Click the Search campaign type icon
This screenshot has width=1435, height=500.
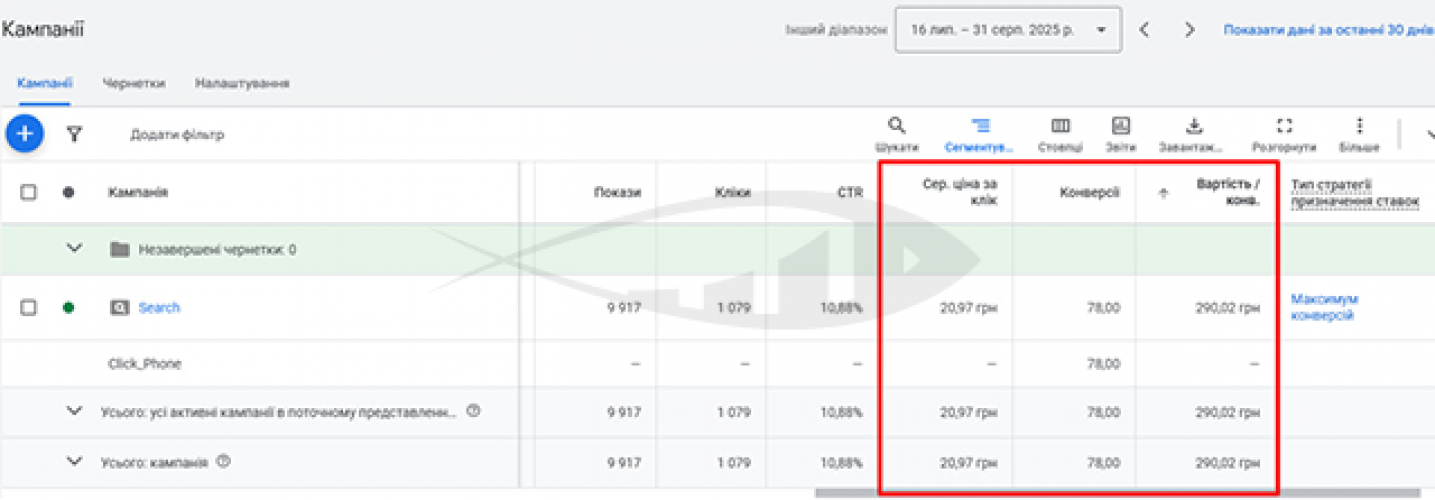click(x=120, y=308)
